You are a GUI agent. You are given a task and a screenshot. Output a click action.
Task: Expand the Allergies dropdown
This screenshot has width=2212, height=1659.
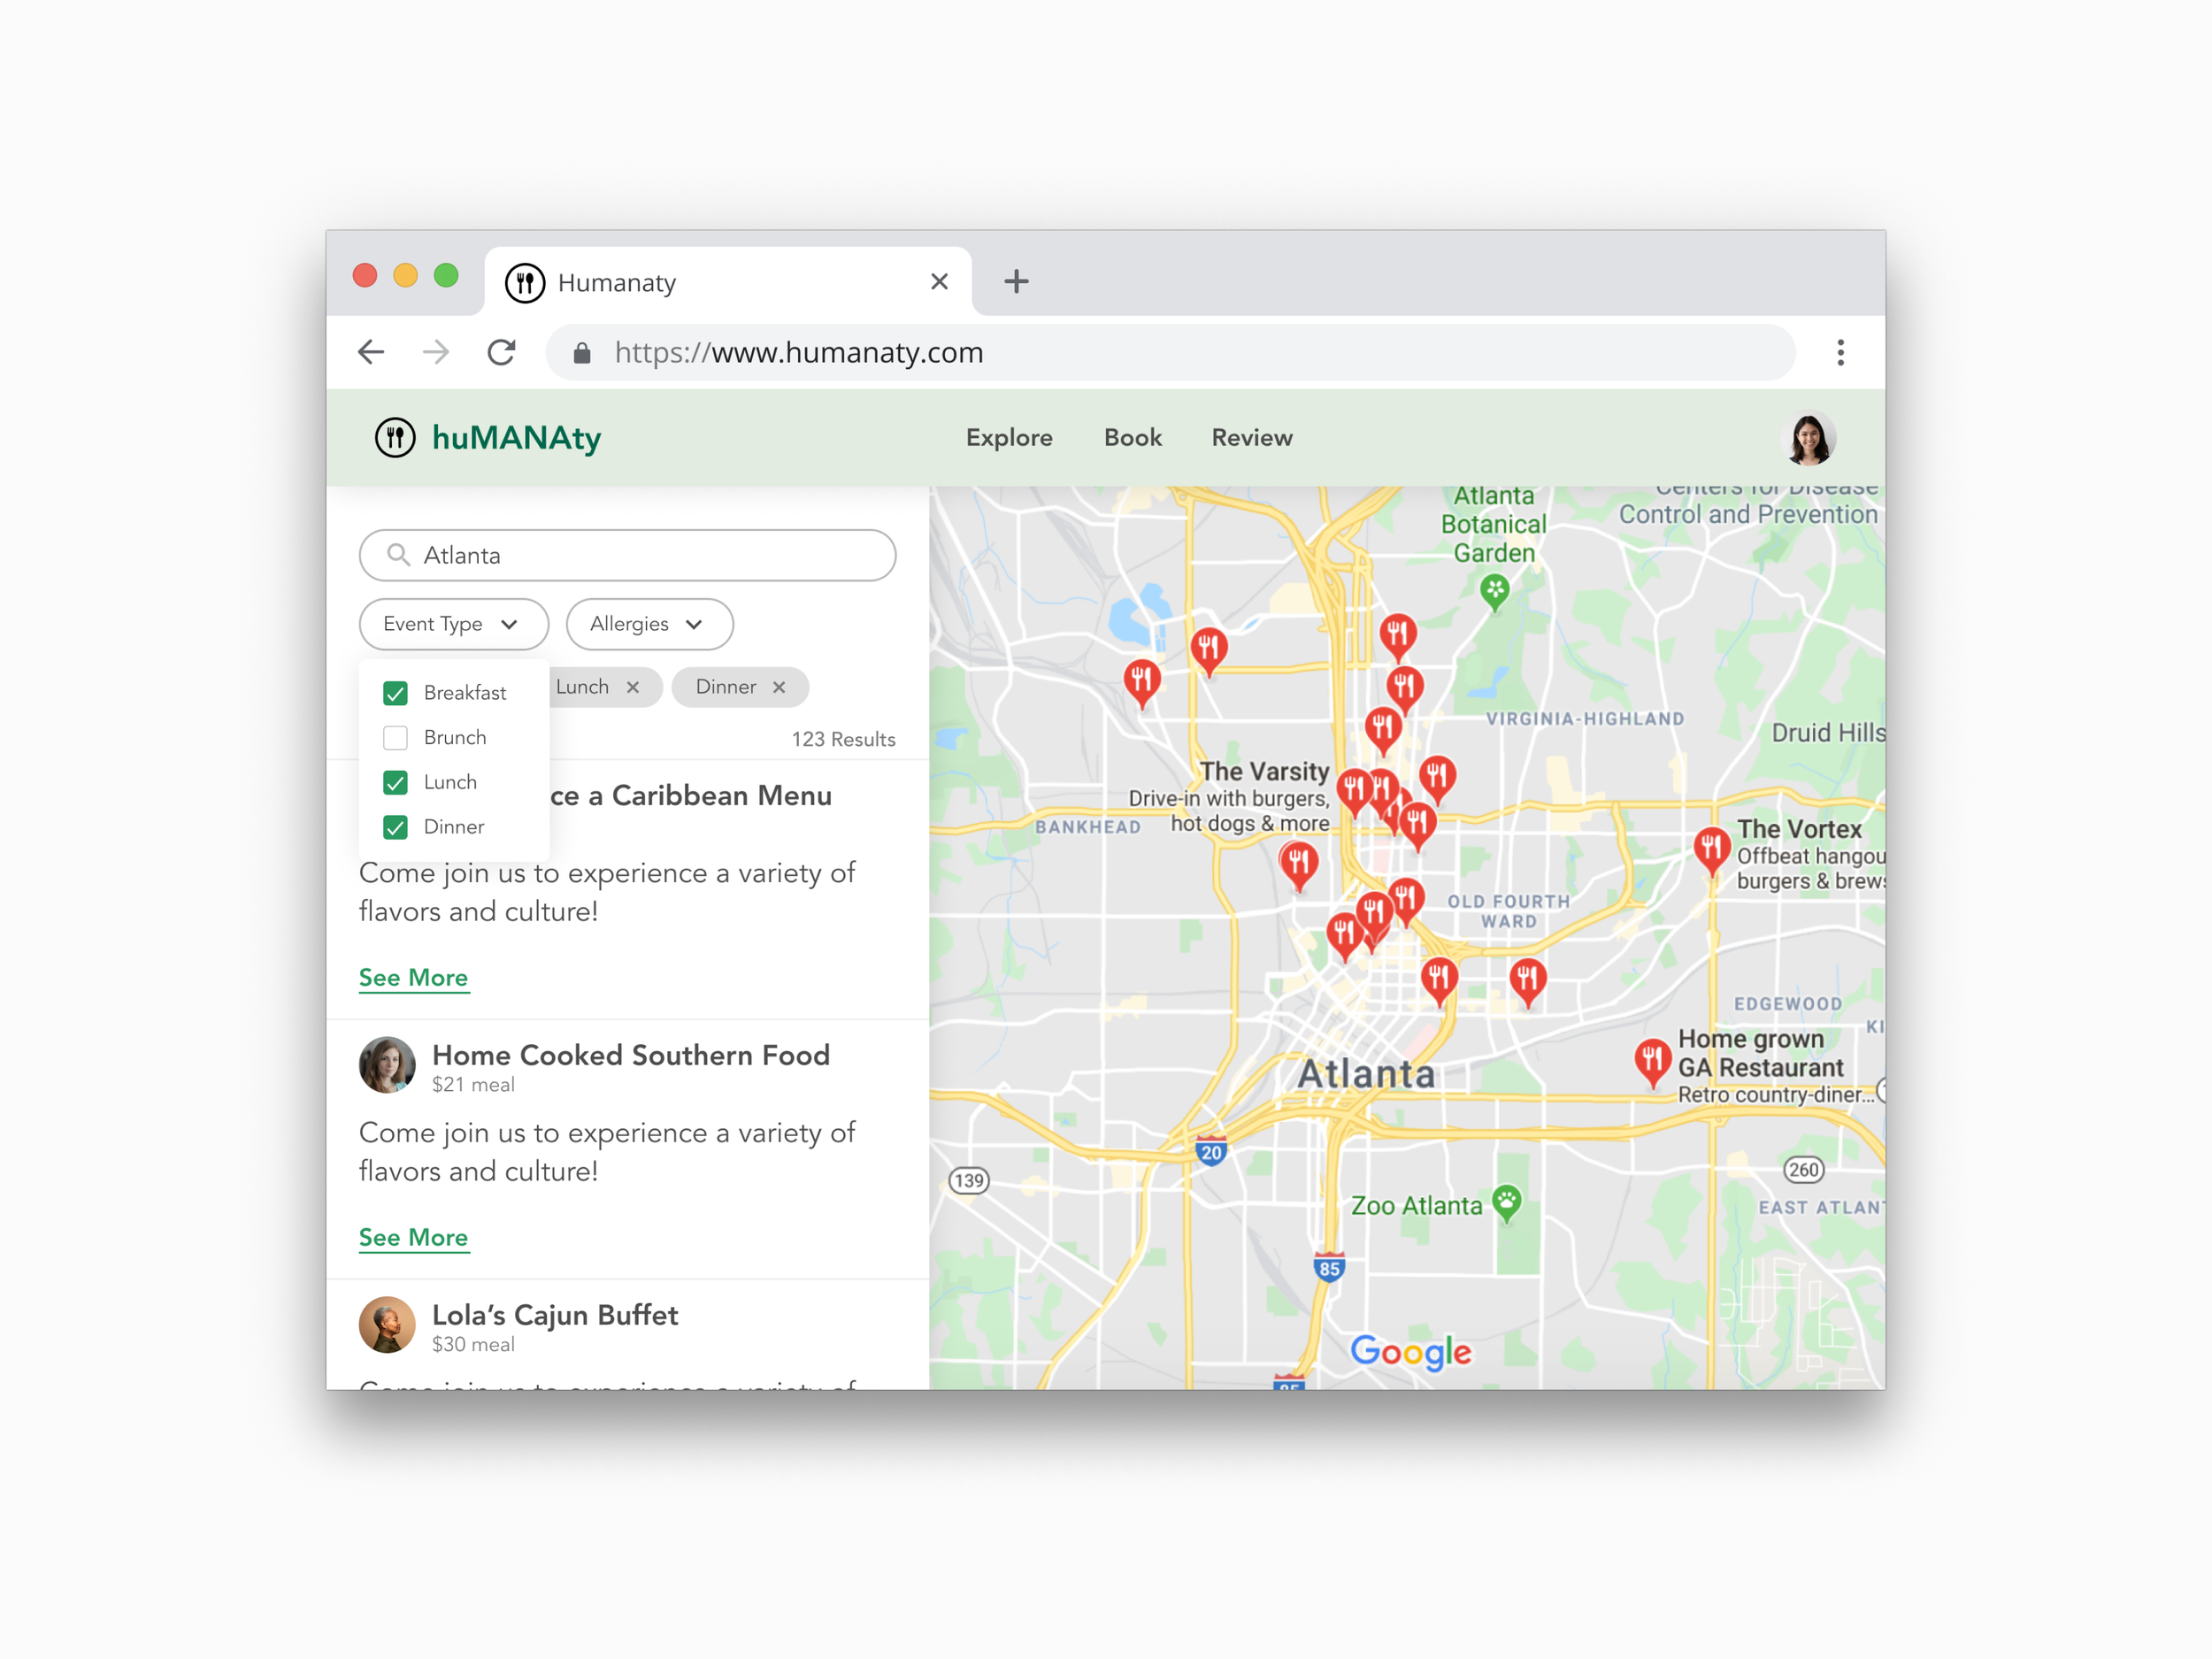click(x=649, y=624)
